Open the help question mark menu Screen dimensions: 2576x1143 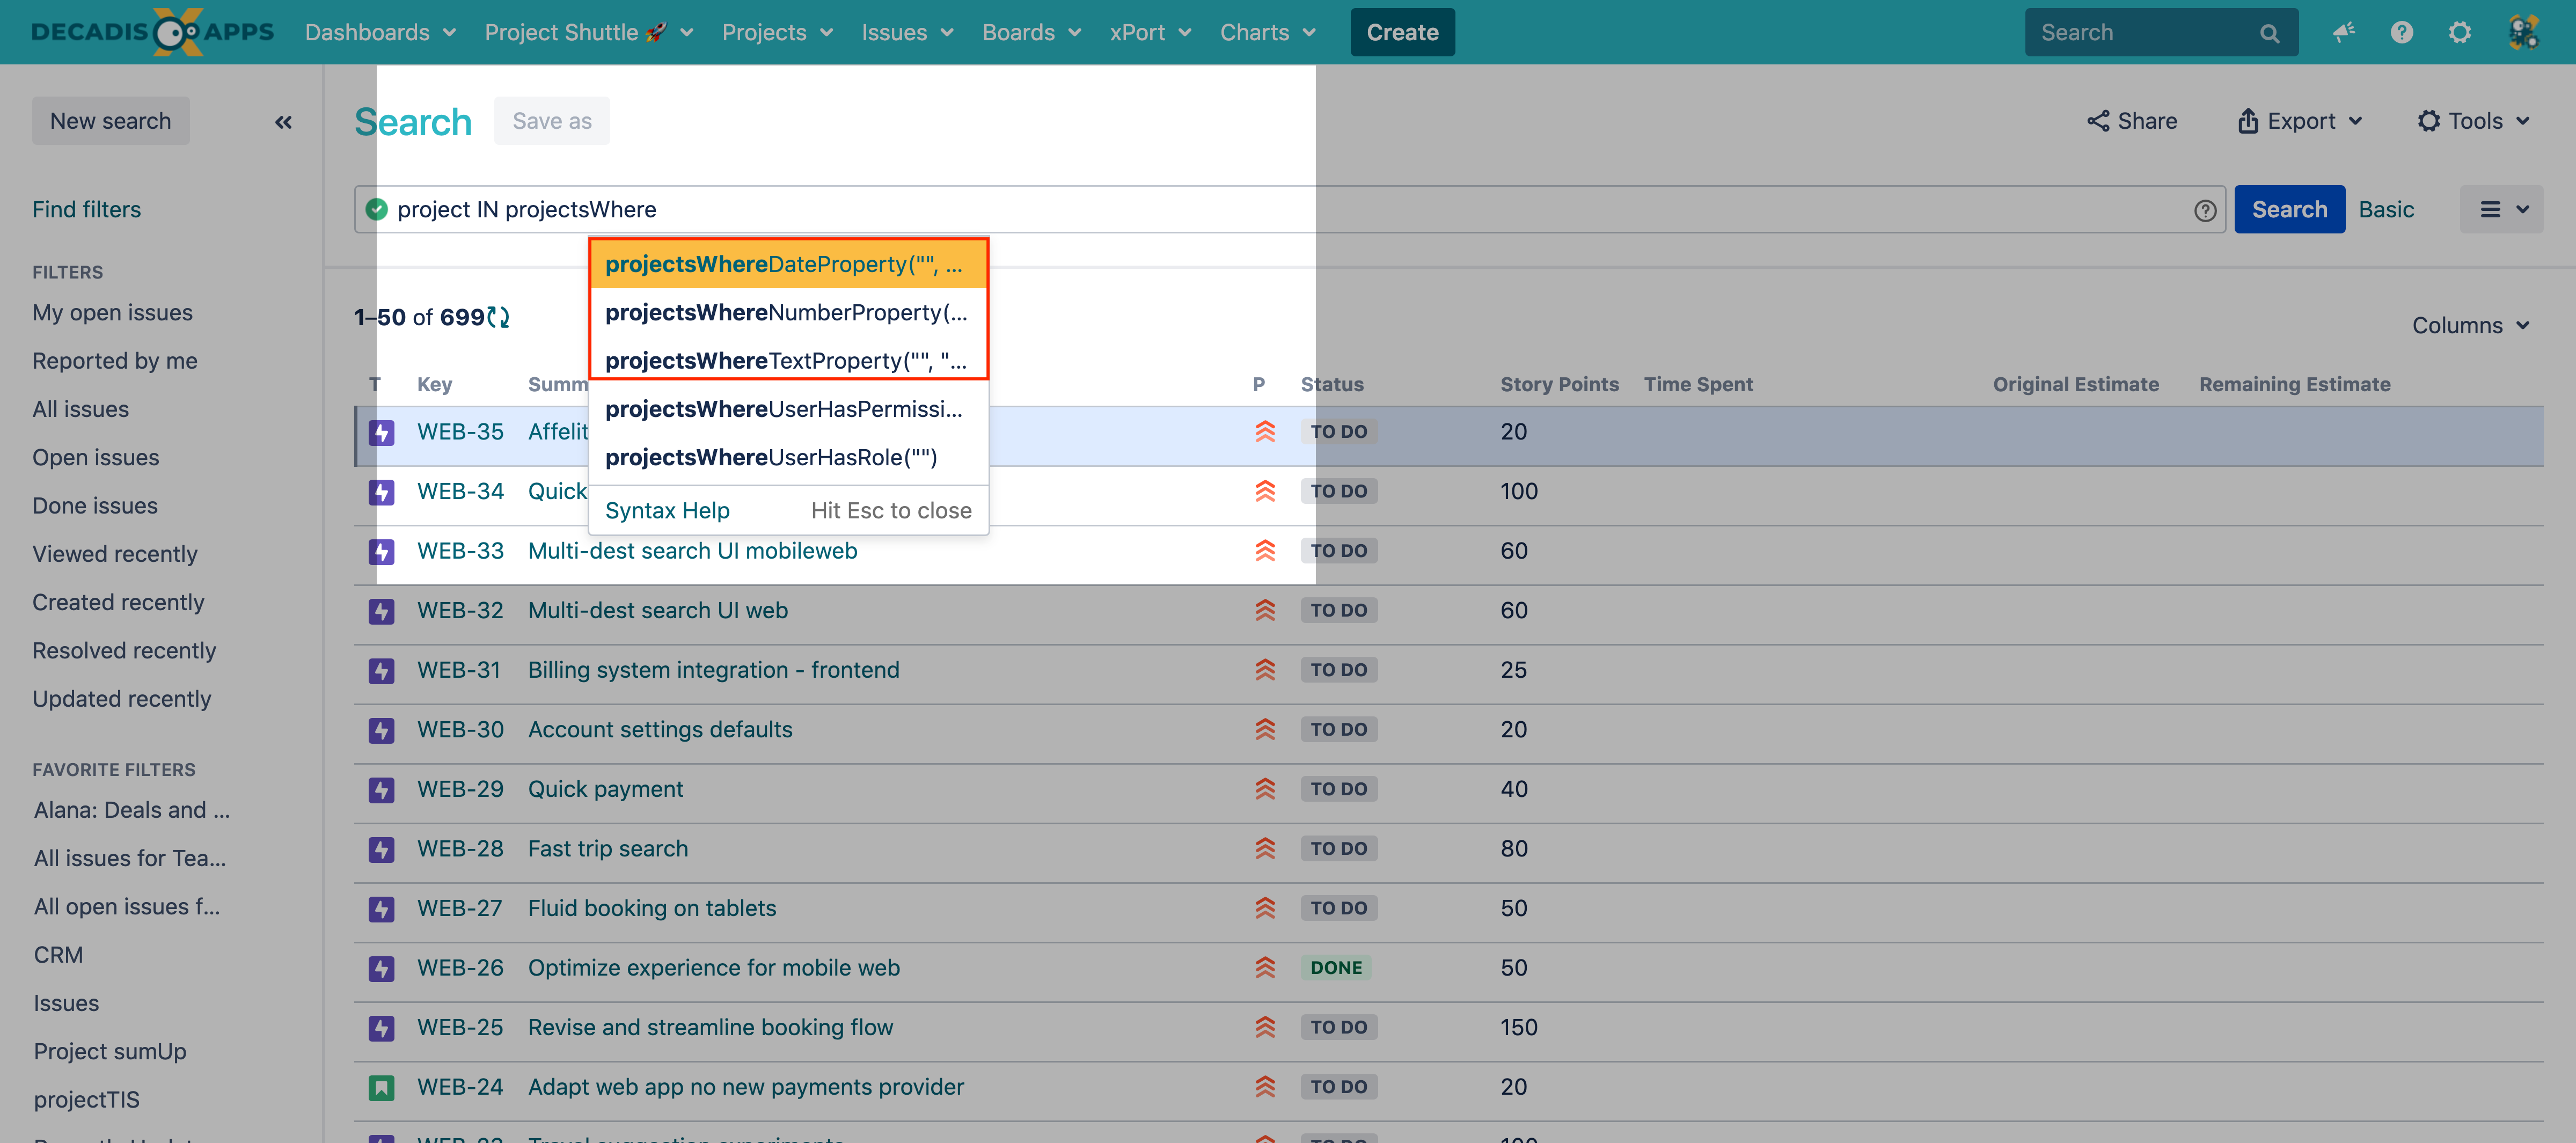tap(2401, 32)
